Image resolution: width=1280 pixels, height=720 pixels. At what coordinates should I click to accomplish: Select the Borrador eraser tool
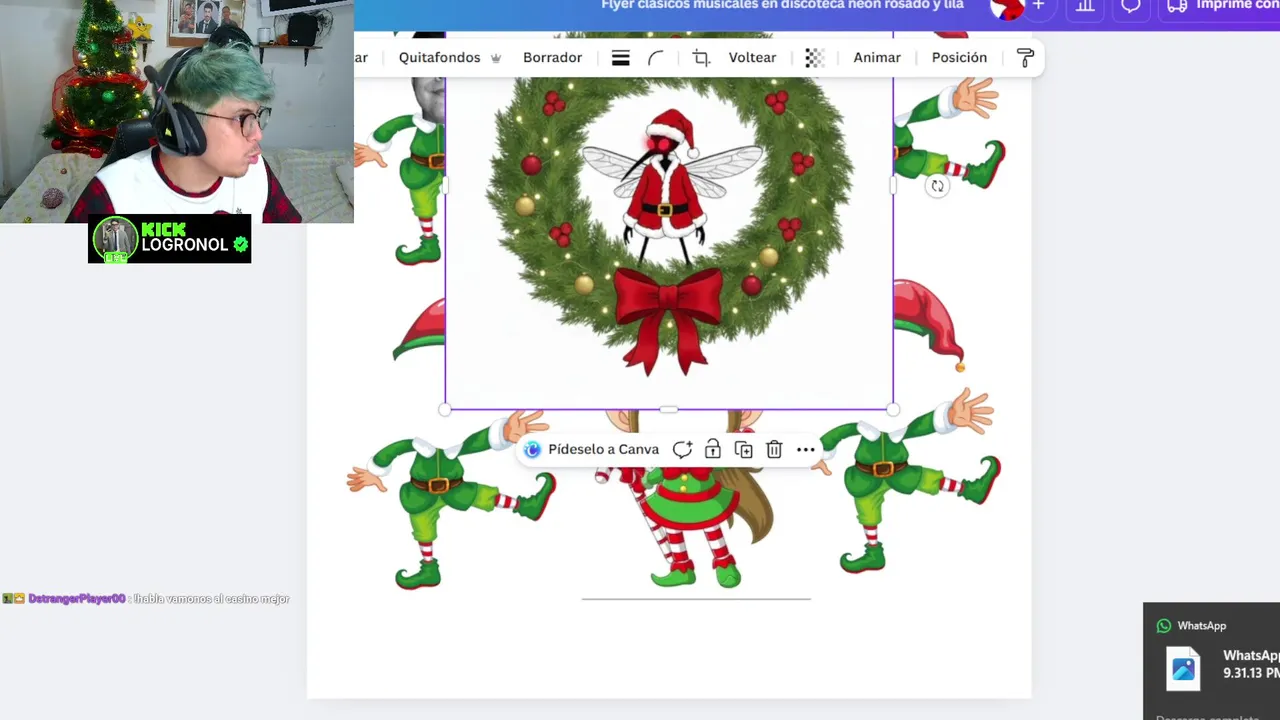click(552, 57)
